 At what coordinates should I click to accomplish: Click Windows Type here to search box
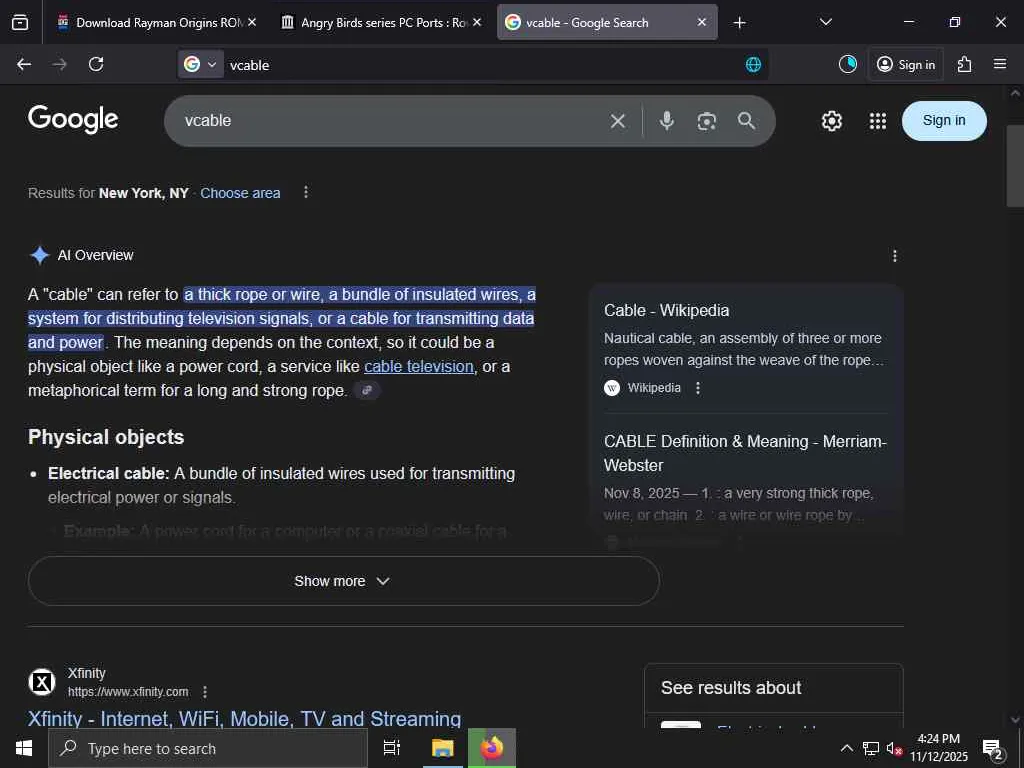208,748
